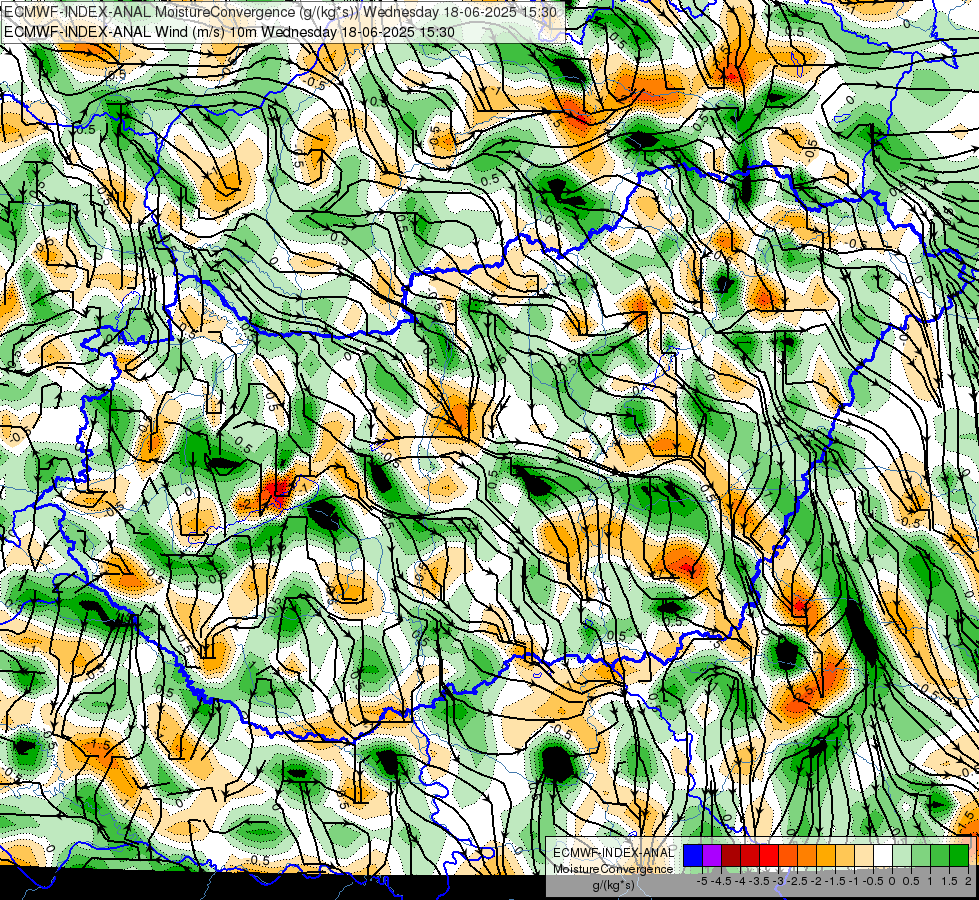This screenshot has height=900, width=979.
Task: Click the legend label MoistureConvergence
Action: coord(613,869)
